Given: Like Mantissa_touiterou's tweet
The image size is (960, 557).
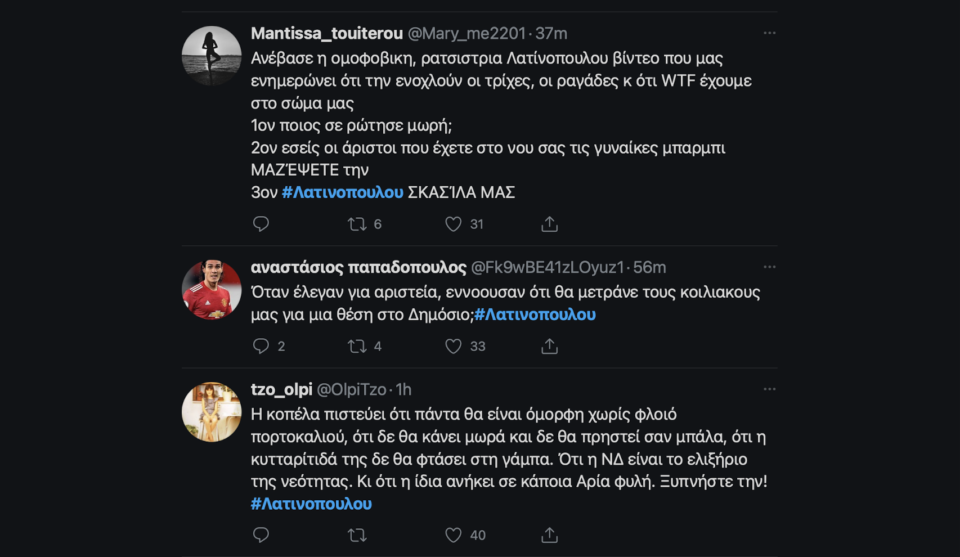Looking at the screenshot, I should [x=453, y=224].
